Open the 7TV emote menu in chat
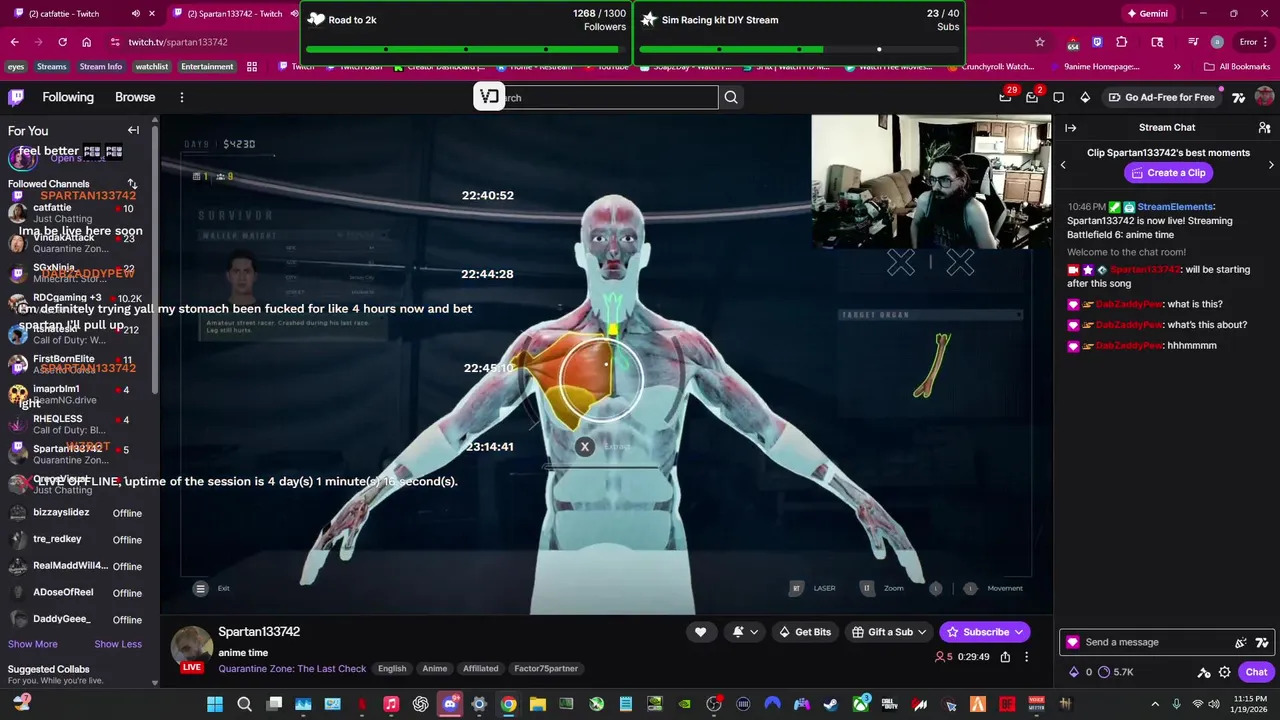 pyautogui.click(x=1262, y=643)
